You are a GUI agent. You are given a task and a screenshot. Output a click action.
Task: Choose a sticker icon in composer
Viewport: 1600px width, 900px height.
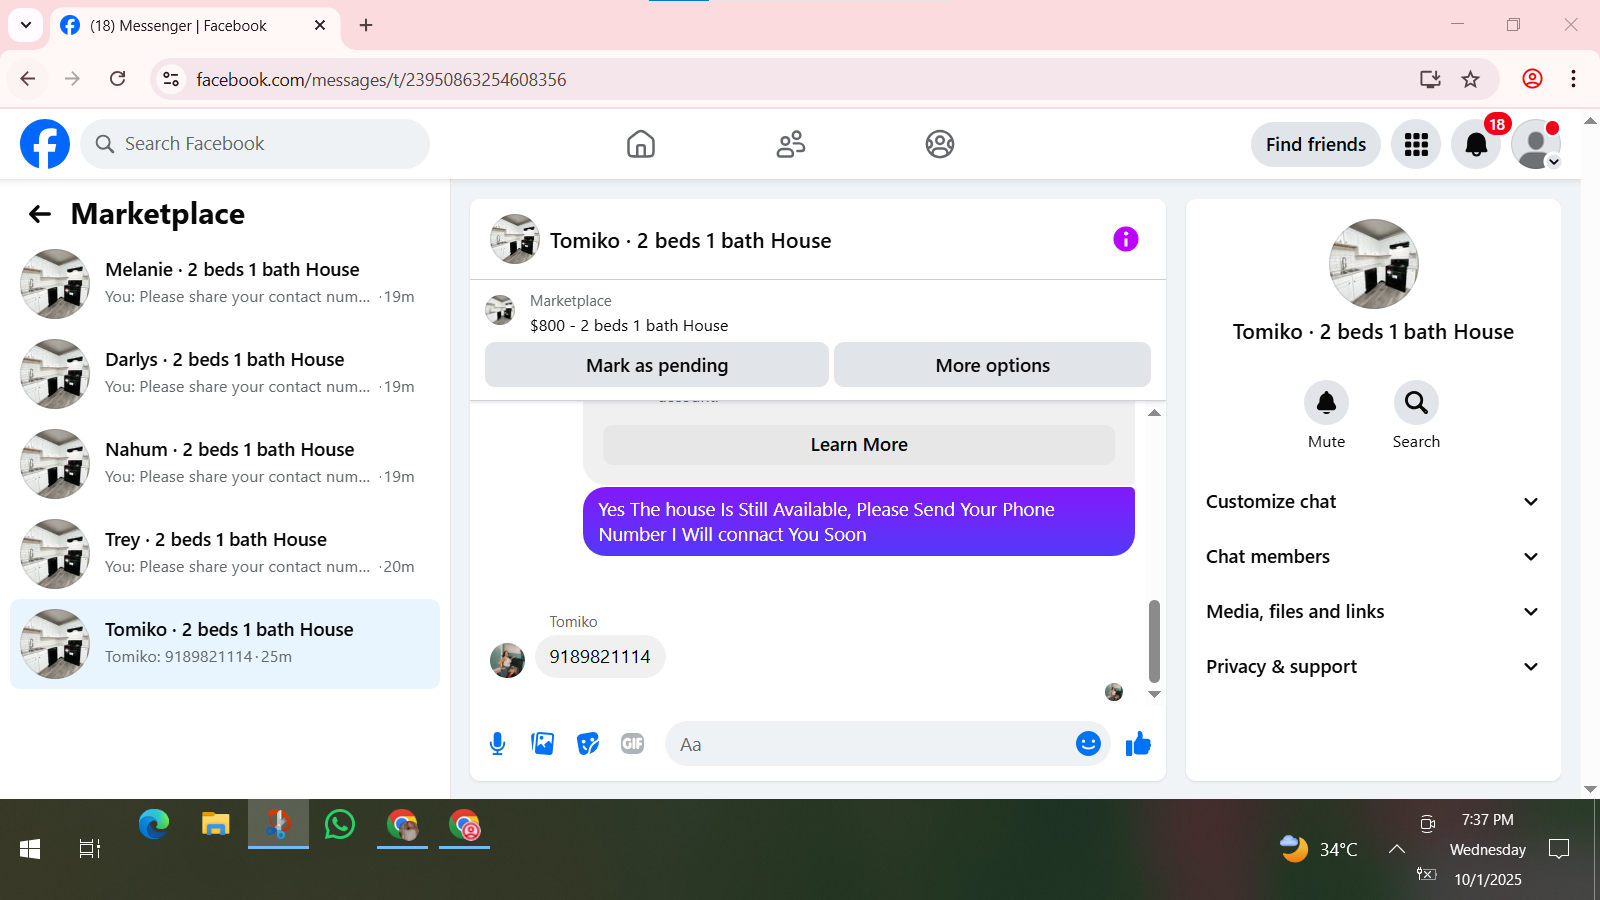[x=588, y=744]
